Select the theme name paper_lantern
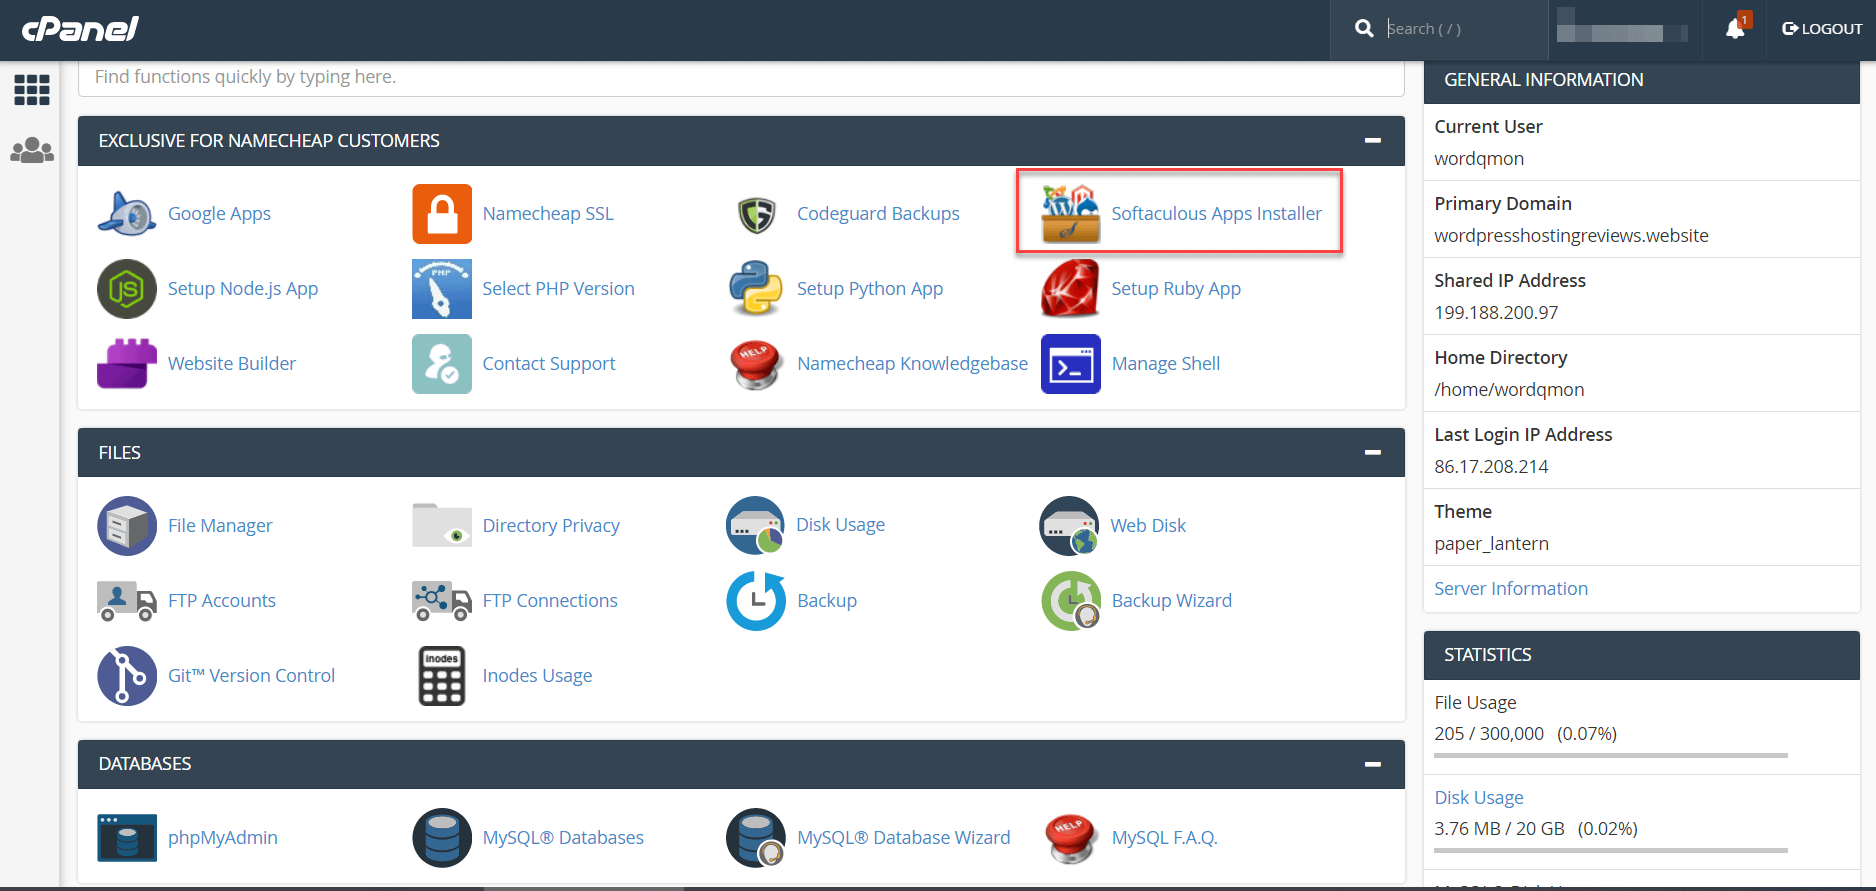Screen dimensions: 1876x891 point(1491,544)
